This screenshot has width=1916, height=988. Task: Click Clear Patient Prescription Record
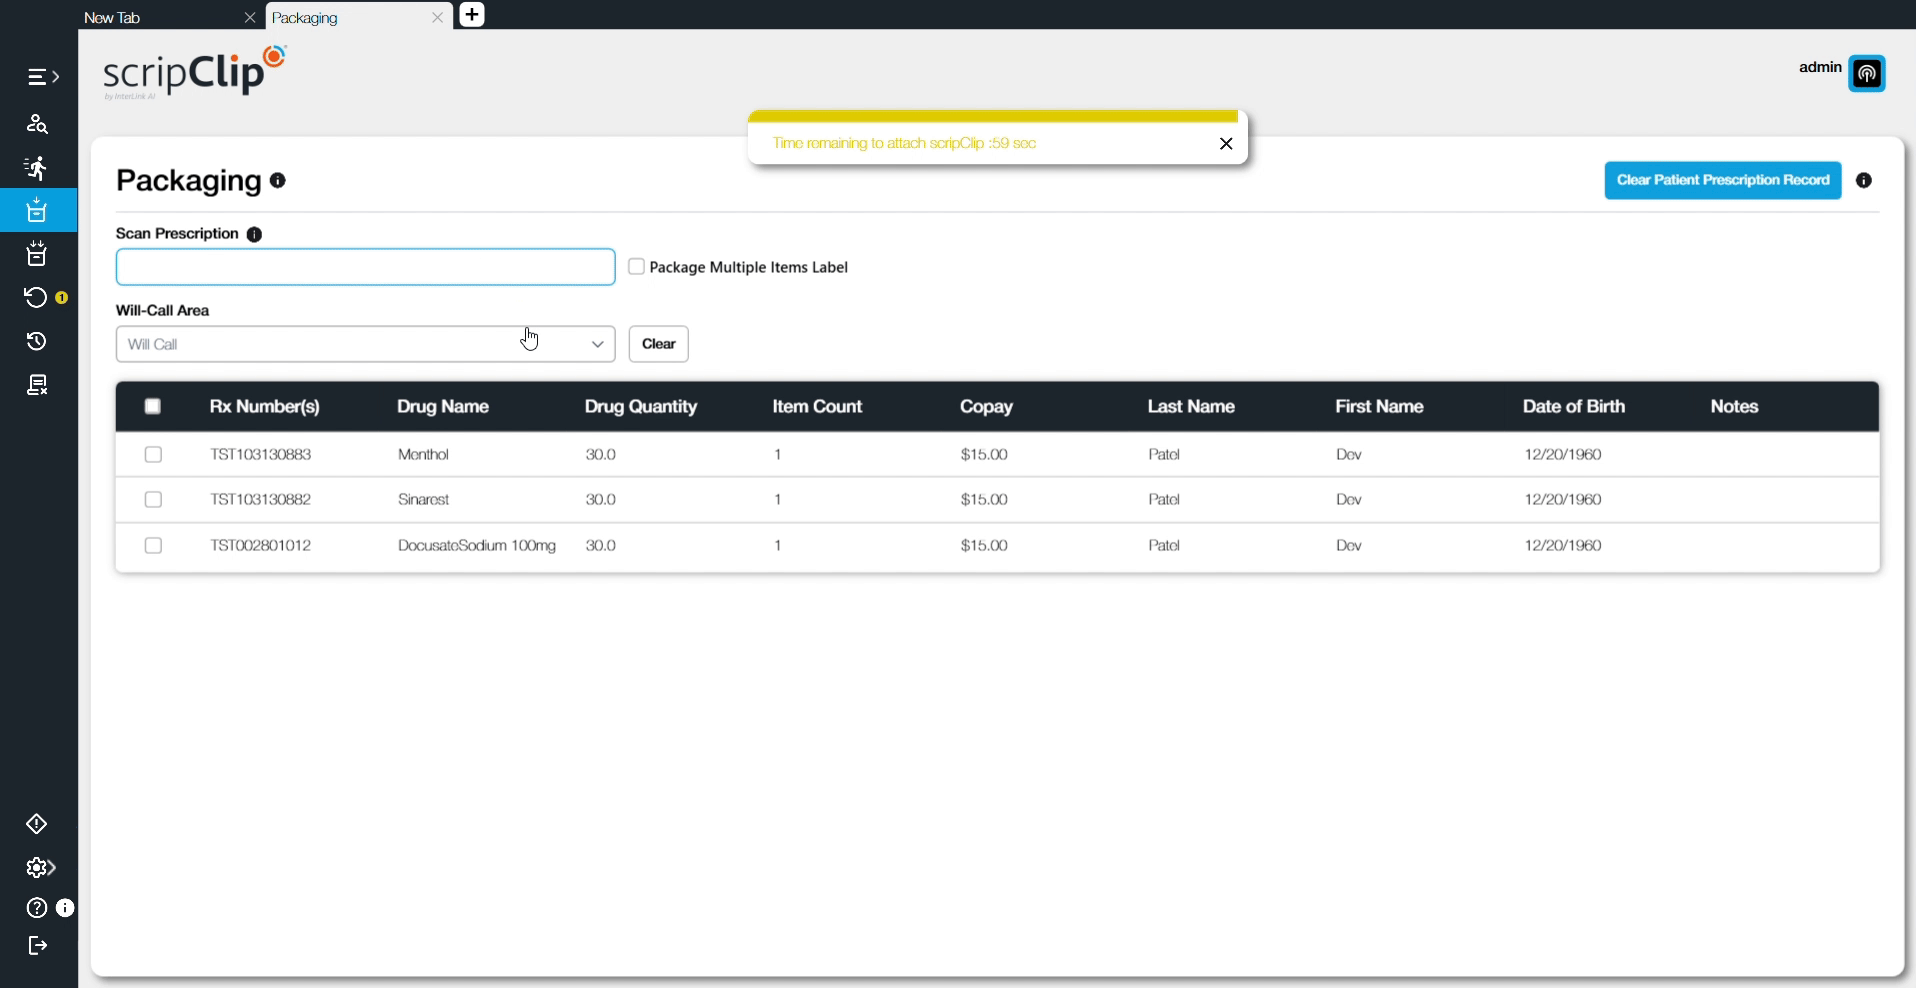pyautogui.click(x=1722, y=180)
